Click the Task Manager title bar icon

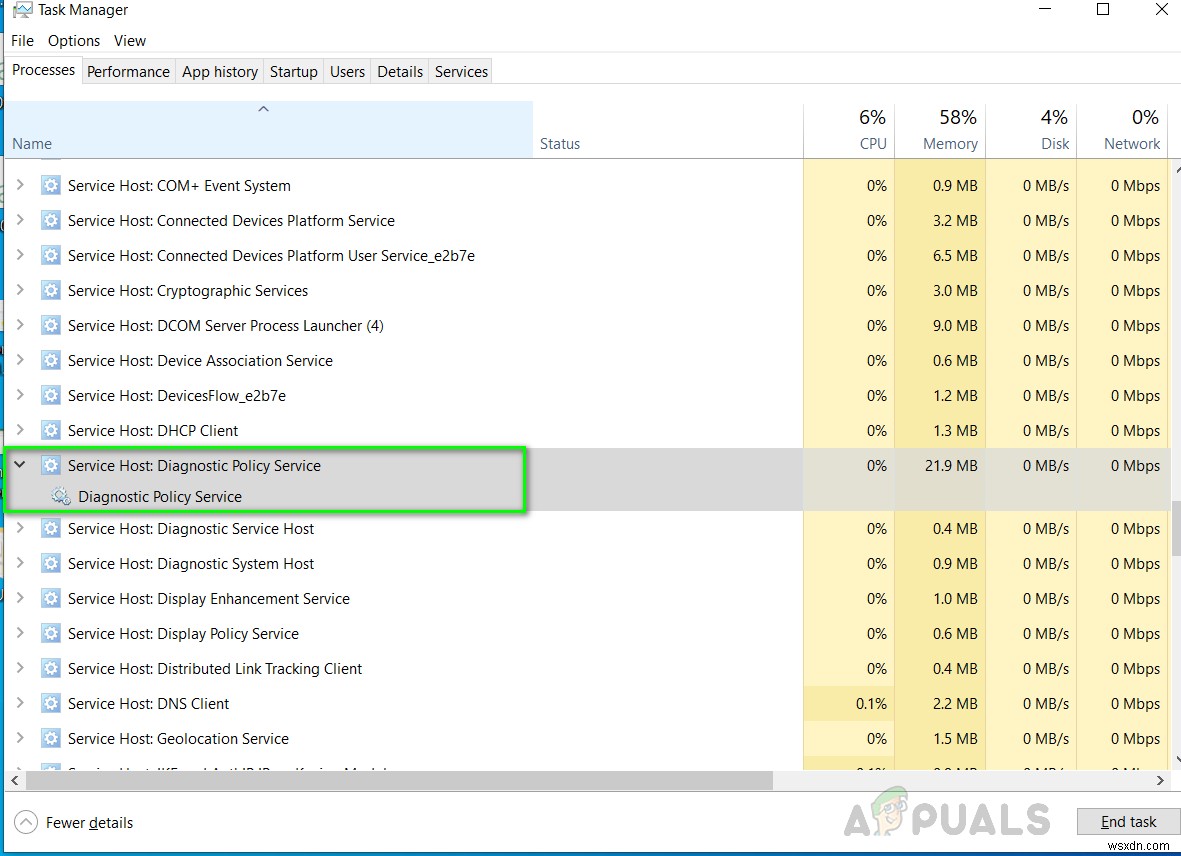pos(23,10)
